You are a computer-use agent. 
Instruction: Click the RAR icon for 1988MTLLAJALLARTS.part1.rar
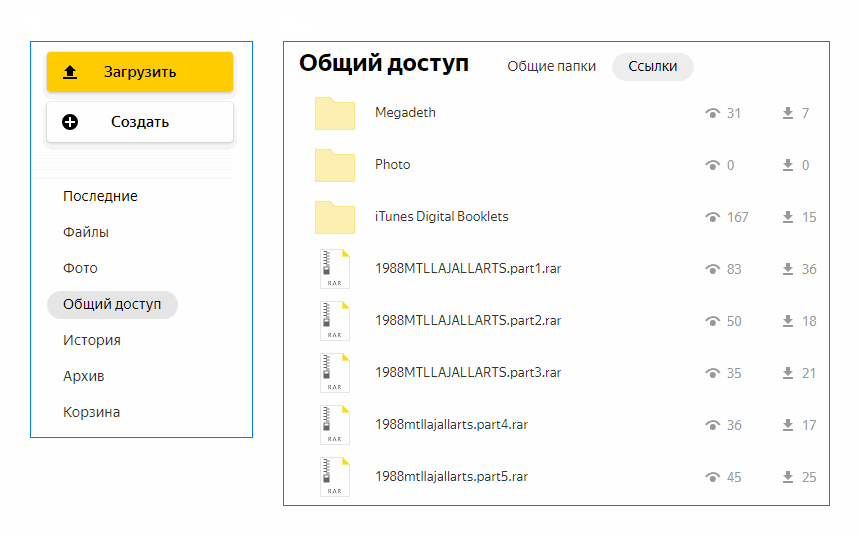(335, 269)
